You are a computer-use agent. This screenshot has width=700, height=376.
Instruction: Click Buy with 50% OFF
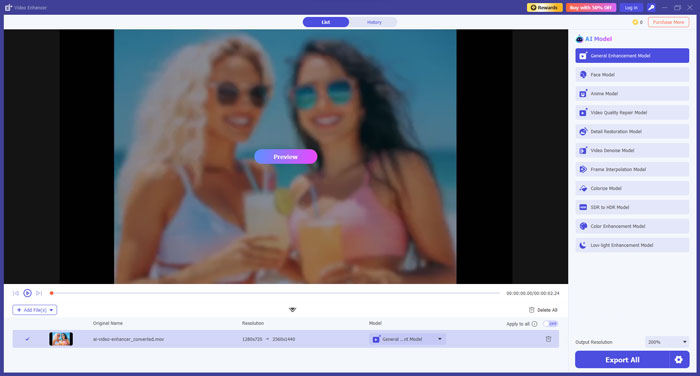pyautogui.click(x=591, y=8)
